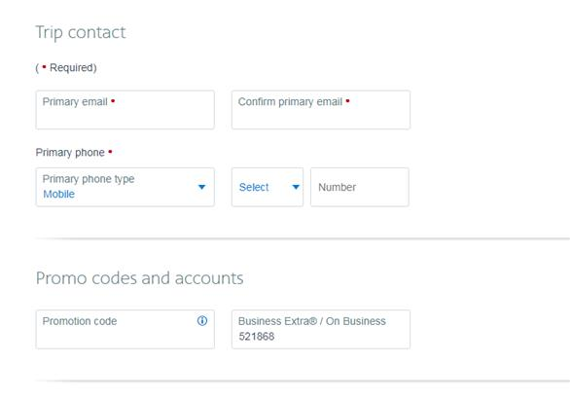Click the Primary email label text
This screenshot has width=571, height=400.
point(75,102)
